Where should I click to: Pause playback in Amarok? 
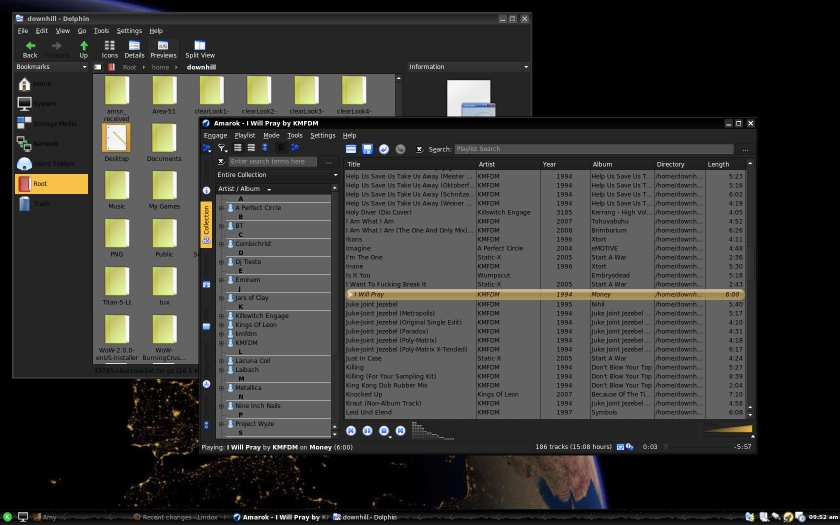[x=367, y=431]
